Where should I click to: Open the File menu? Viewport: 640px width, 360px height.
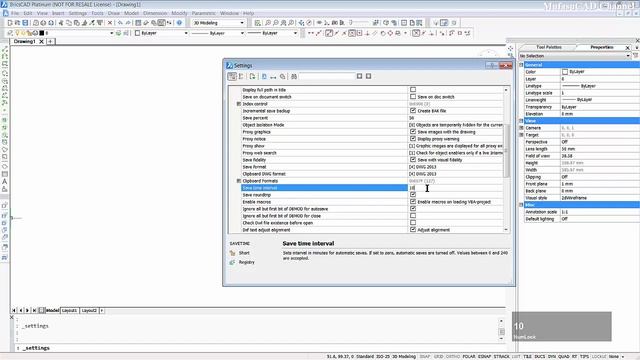click(15, 13)
